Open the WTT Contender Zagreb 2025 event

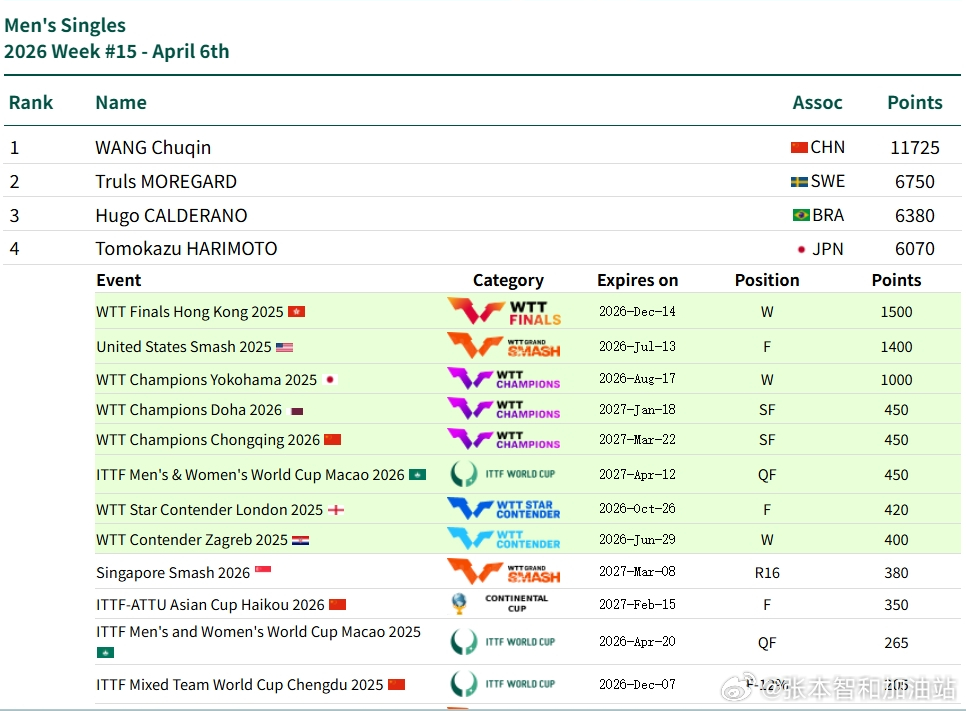192,540
